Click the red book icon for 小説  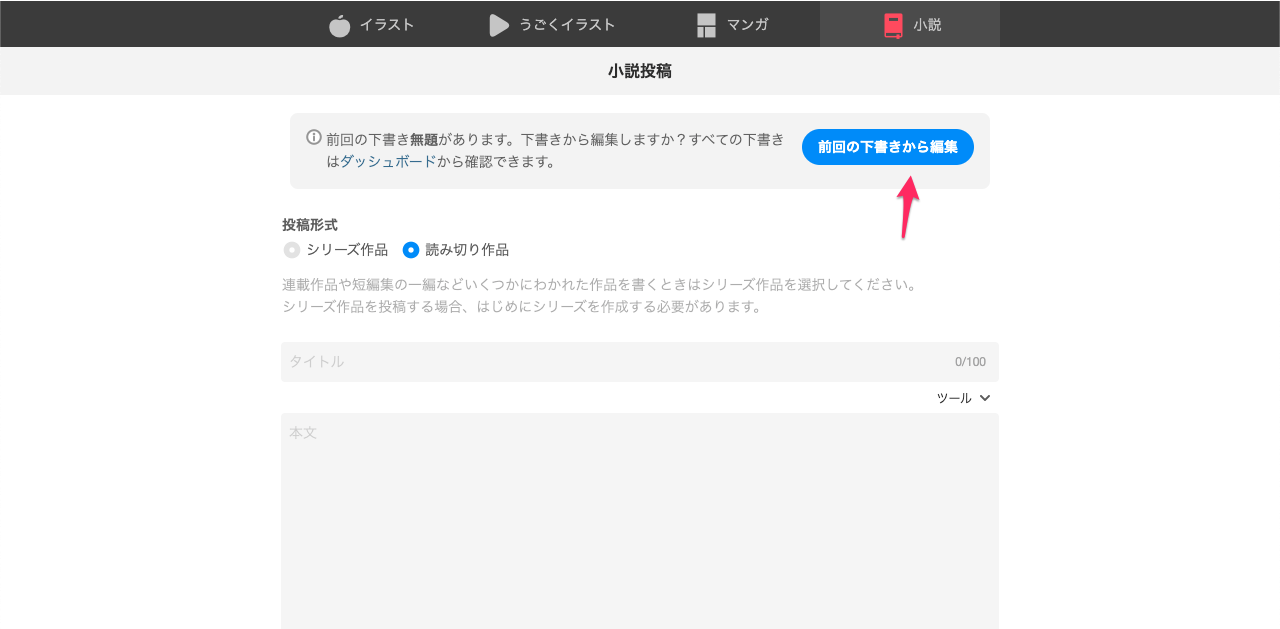click(893, 25)
